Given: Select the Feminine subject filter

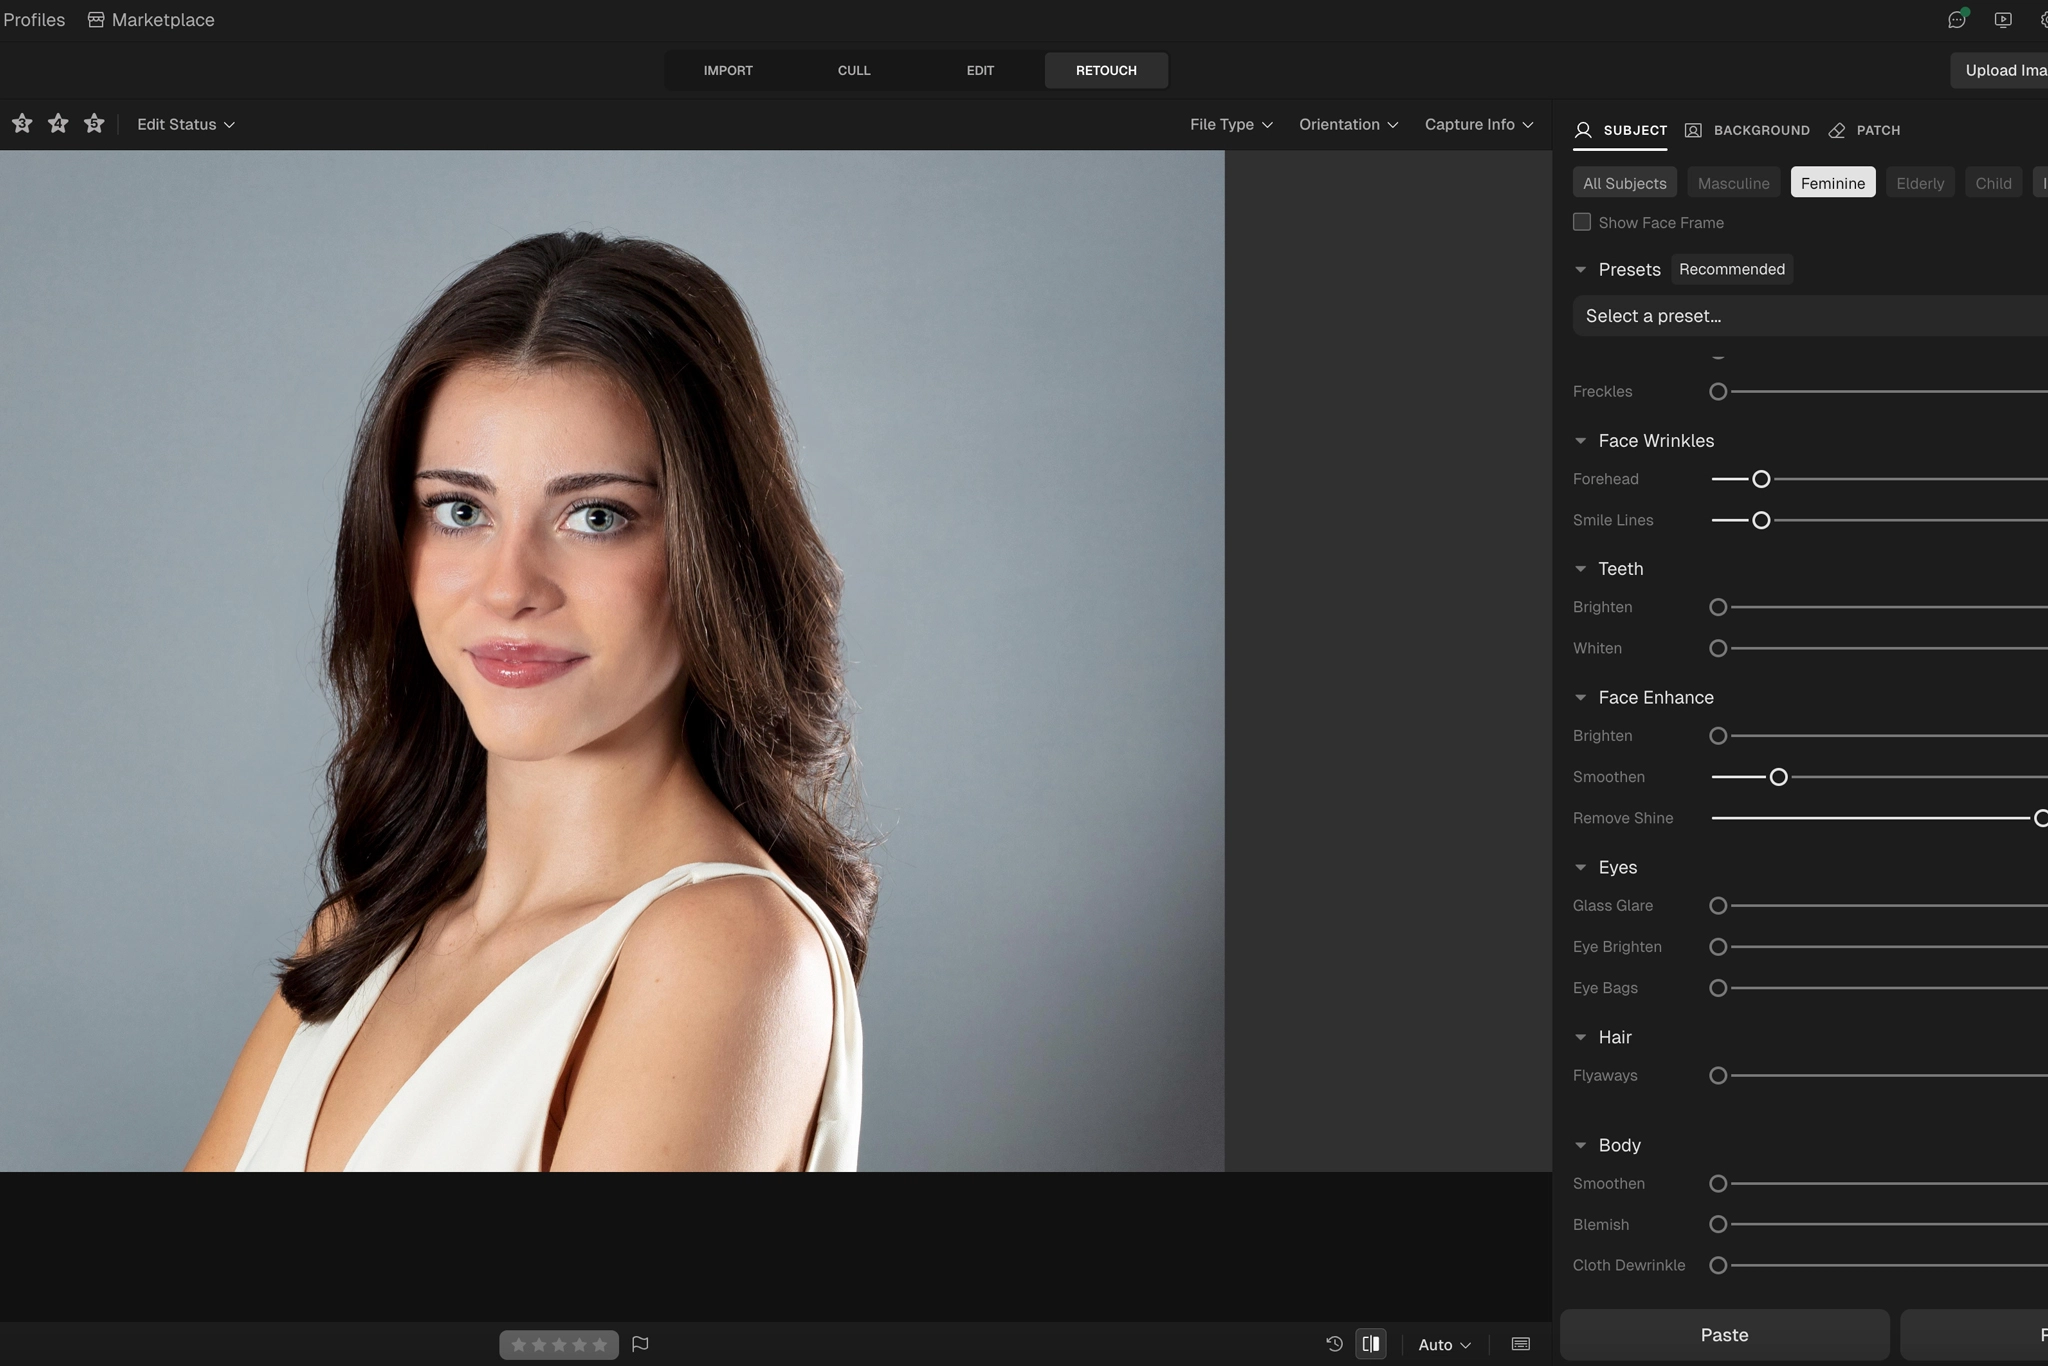Looking at the screenshot, I should point(1833,183).
